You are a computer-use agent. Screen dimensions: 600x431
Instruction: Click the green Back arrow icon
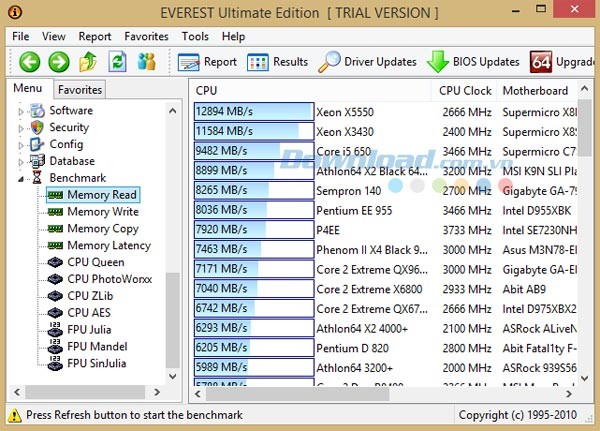(29, 62)
